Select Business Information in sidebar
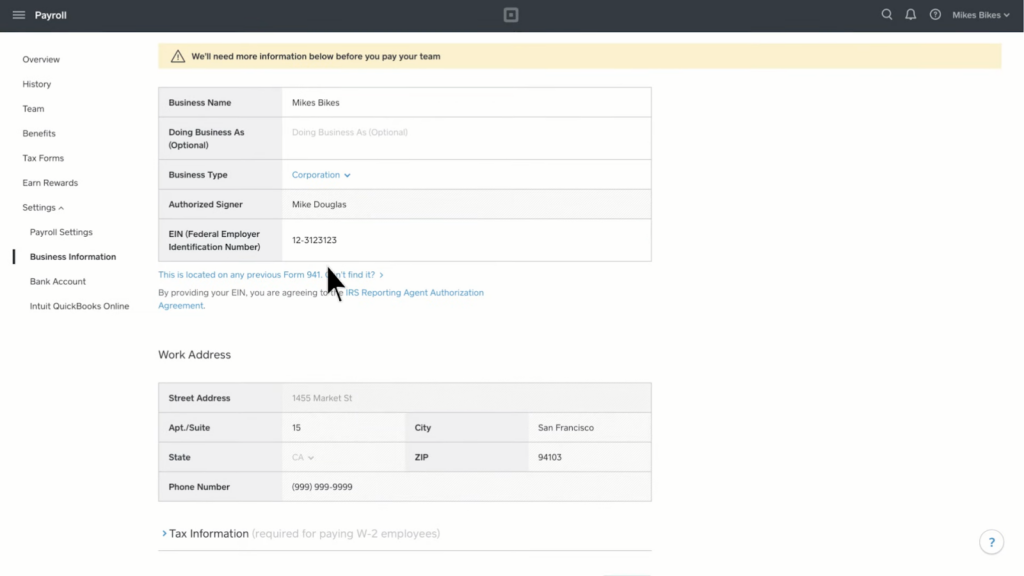Image resolution: width=1024 pixels, height=576 pixels. click(73, 257)
